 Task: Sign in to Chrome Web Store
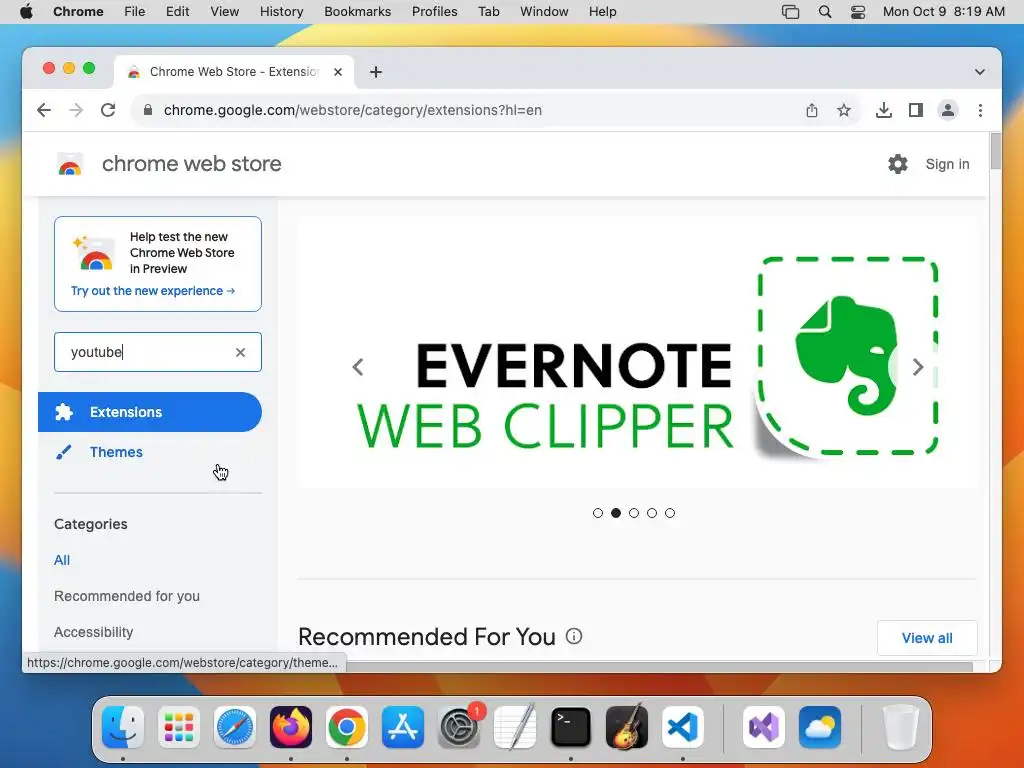(947, 164)
